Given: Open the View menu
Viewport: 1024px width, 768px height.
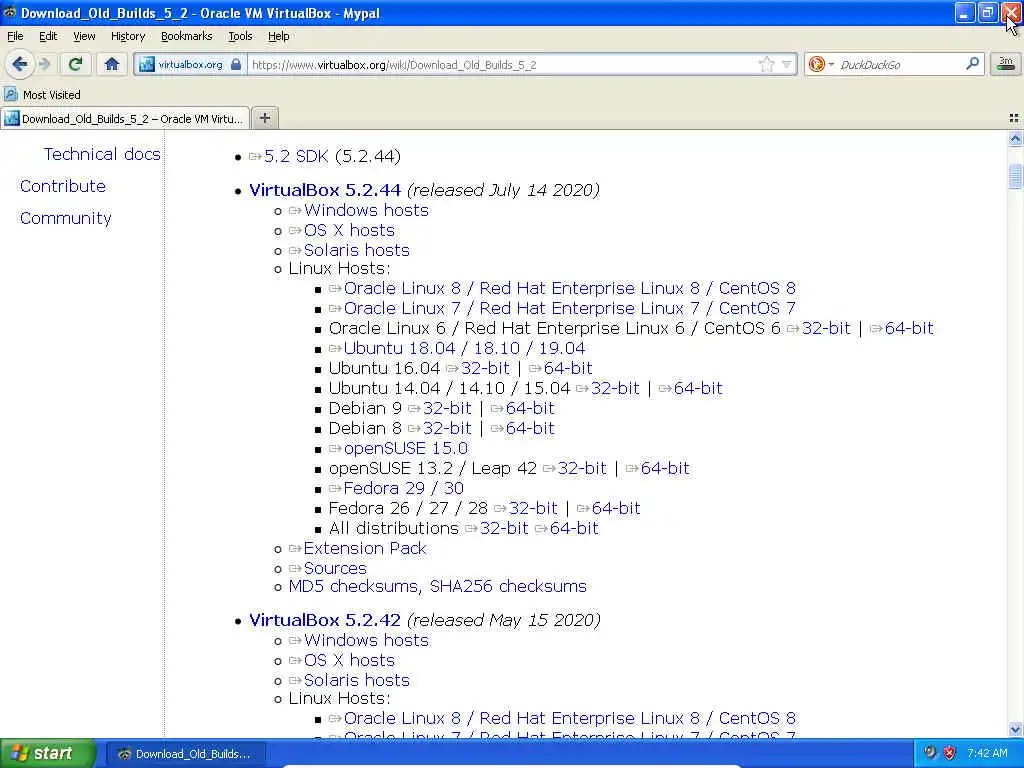Looking at the screenshot, I should coord(84,36).
